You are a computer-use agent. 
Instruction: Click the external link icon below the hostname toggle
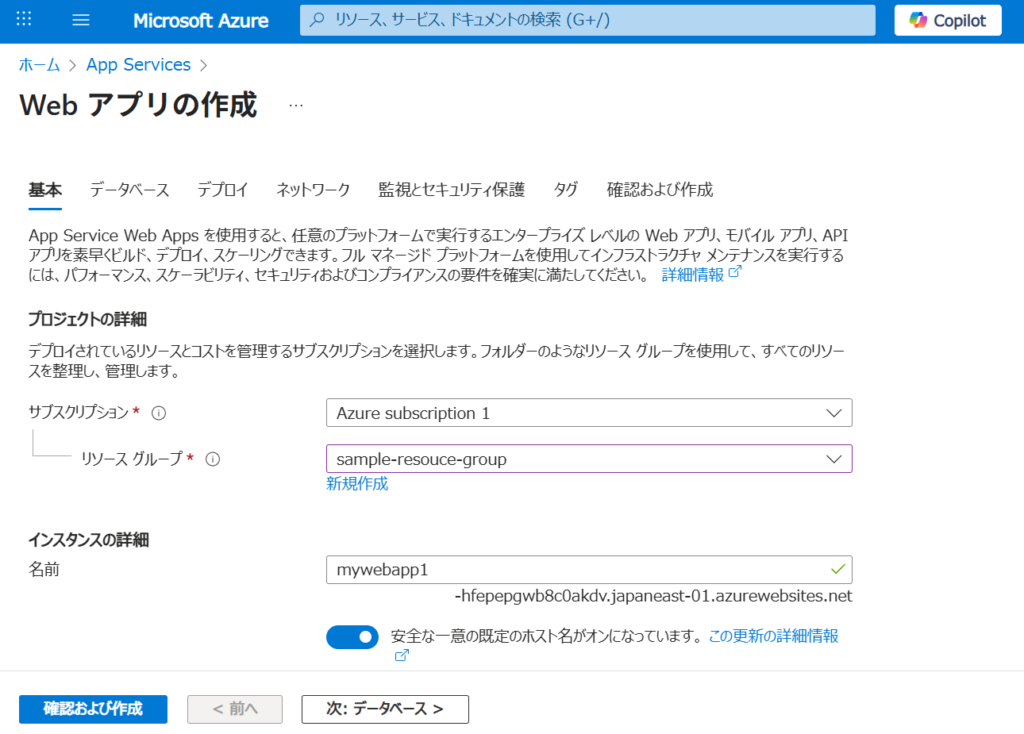pyautogui.click(x=402, y=655)
